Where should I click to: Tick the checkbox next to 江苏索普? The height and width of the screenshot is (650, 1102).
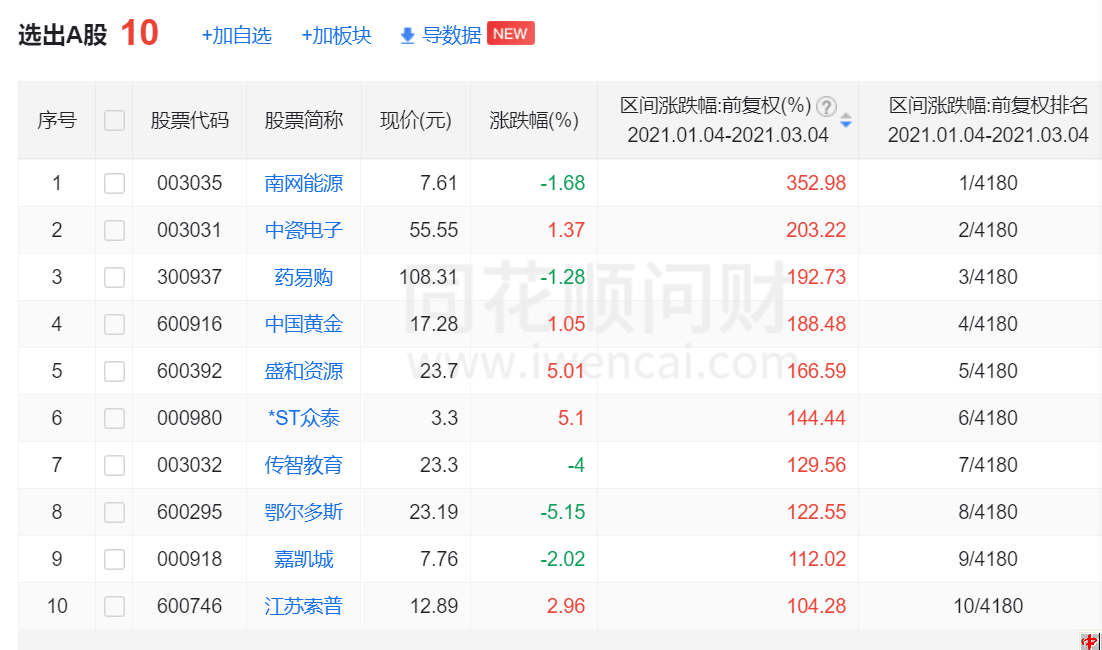coord(114,606)
